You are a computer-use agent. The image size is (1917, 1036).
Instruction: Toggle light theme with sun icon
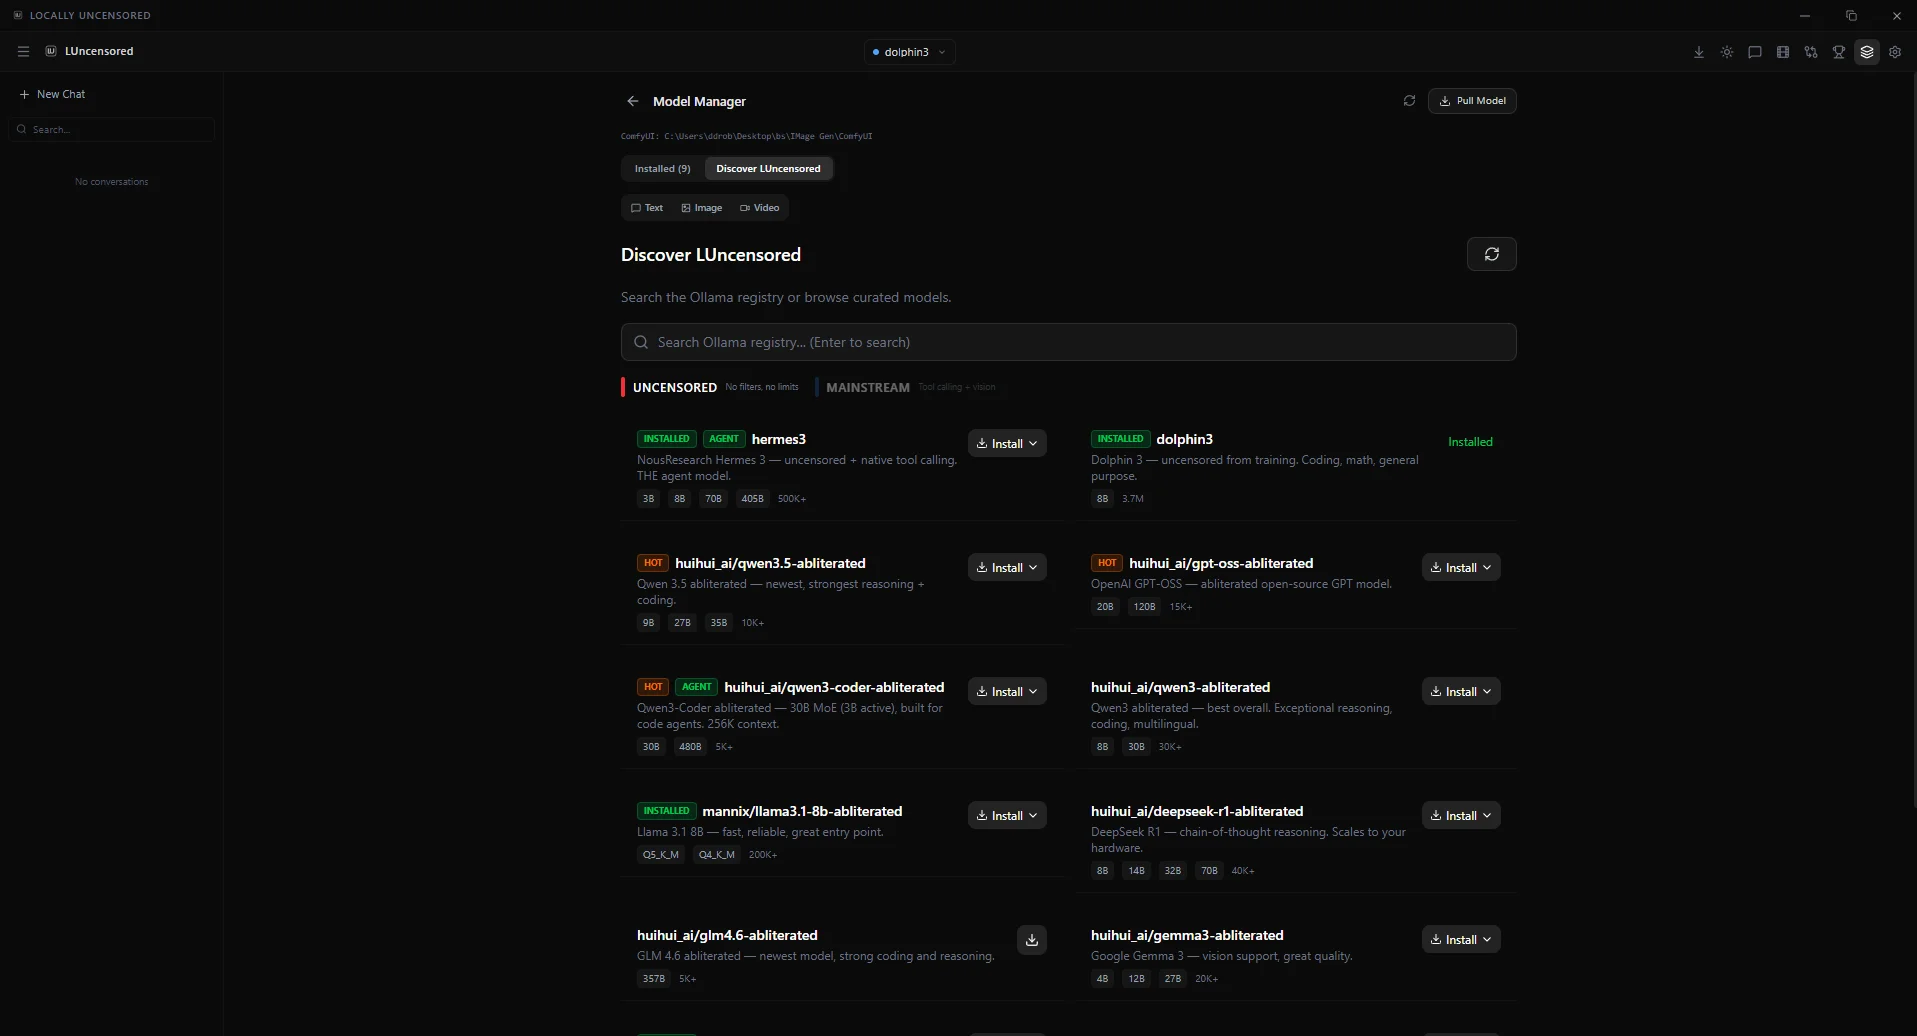(1727, 52)
